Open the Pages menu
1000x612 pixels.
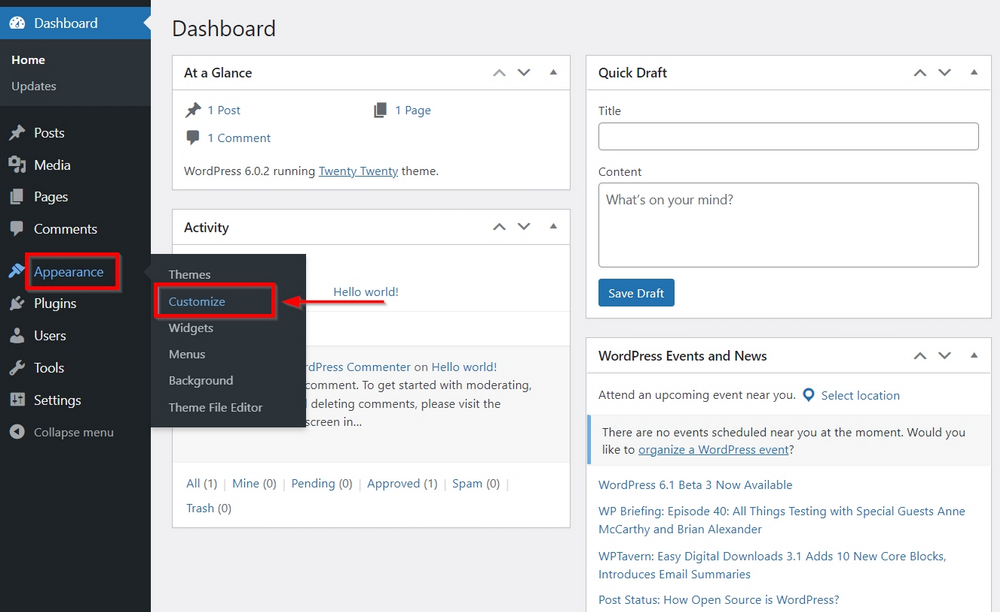51,197
